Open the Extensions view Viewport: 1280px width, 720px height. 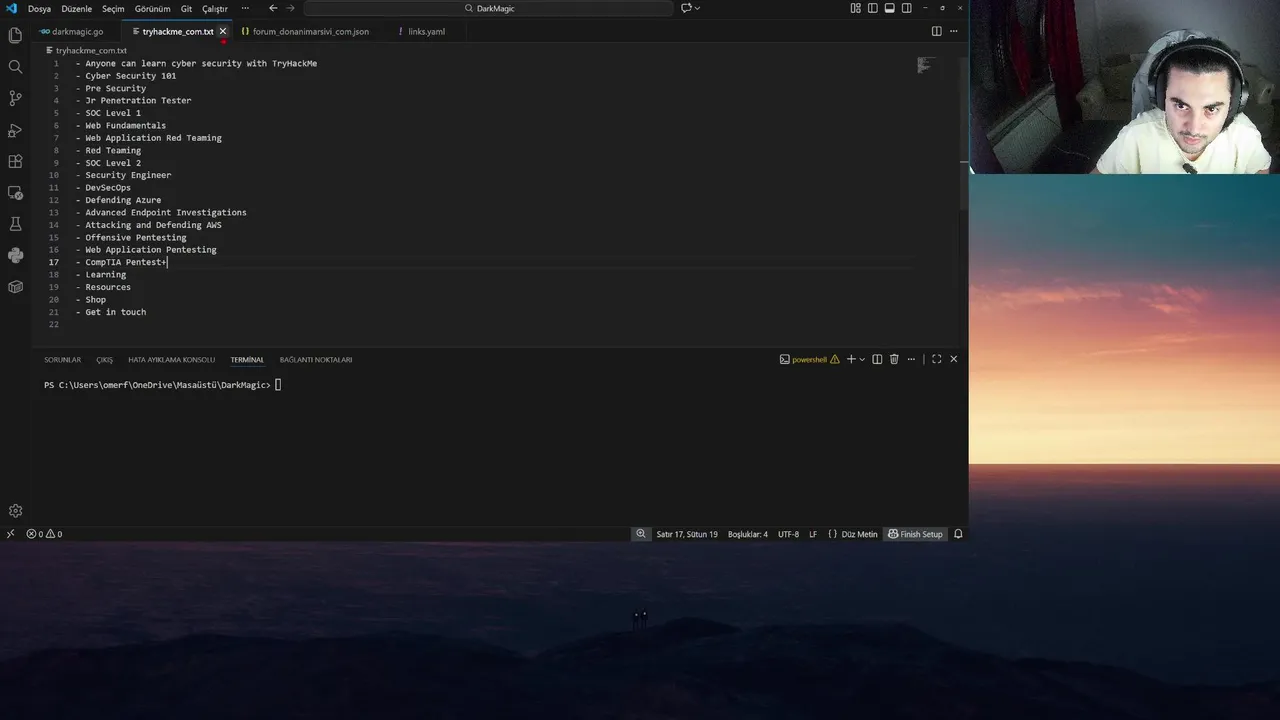point(15,161)
